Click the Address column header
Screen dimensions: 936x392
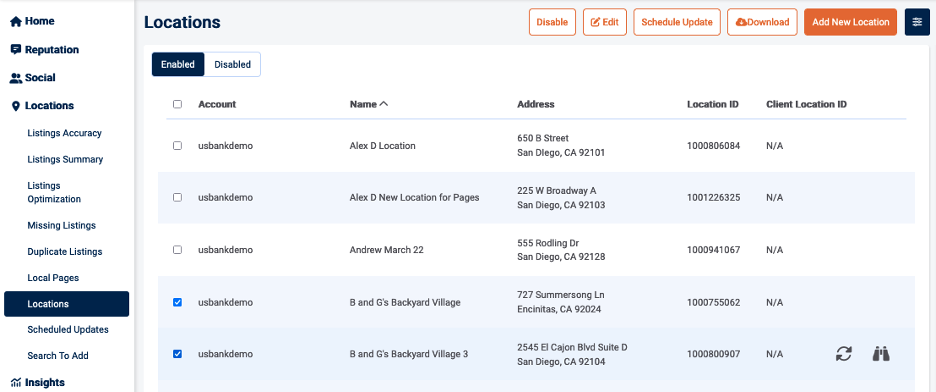point(536,104)
